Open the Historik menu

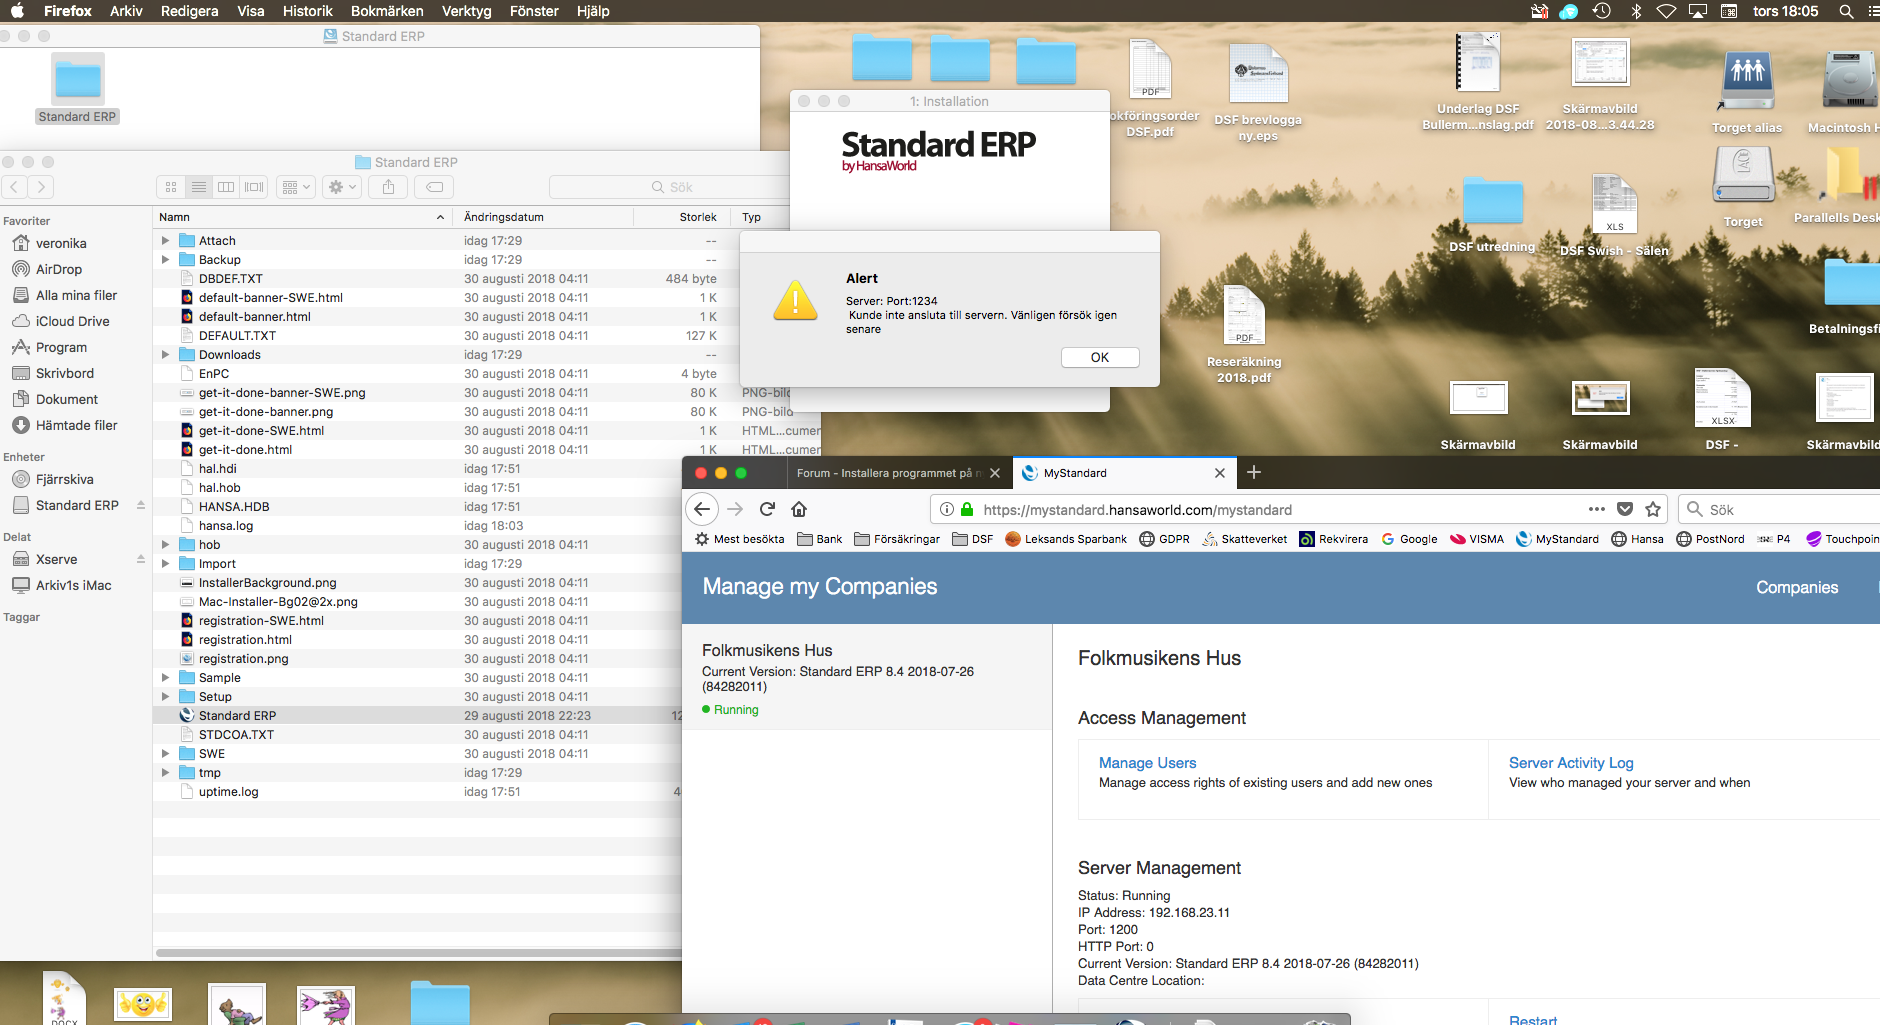[307, 11]
